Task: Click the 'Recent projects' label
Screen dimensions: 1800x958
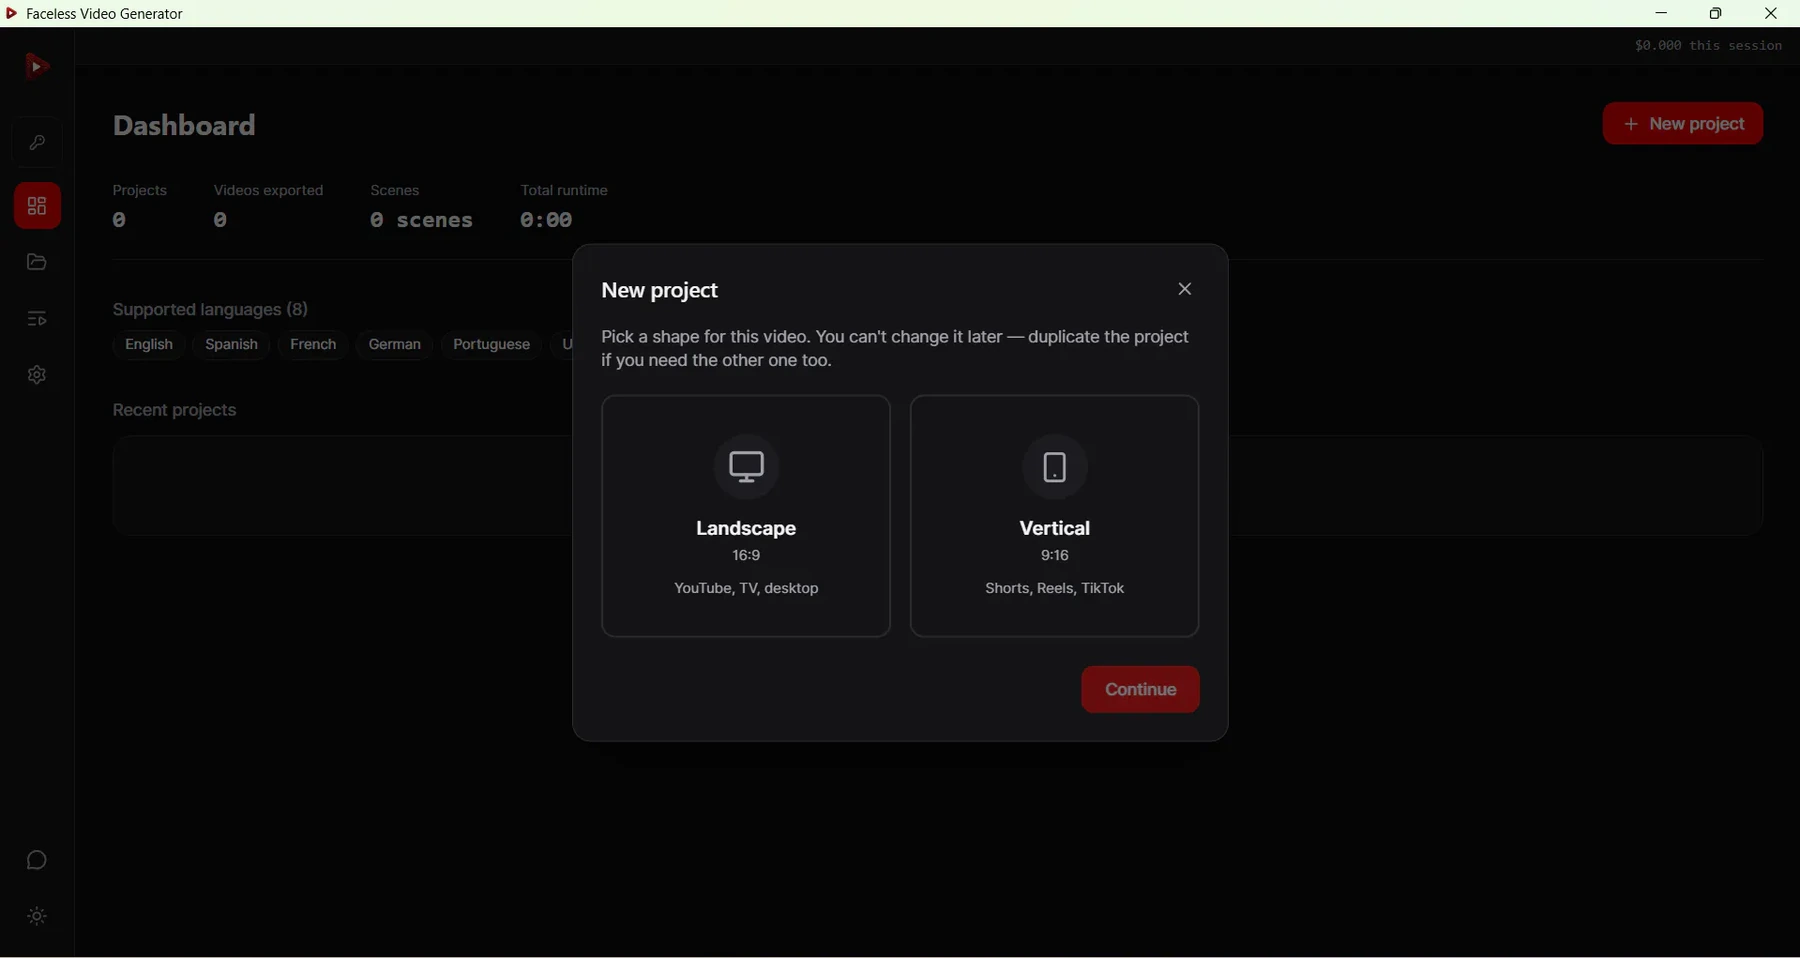Action: 175,411
